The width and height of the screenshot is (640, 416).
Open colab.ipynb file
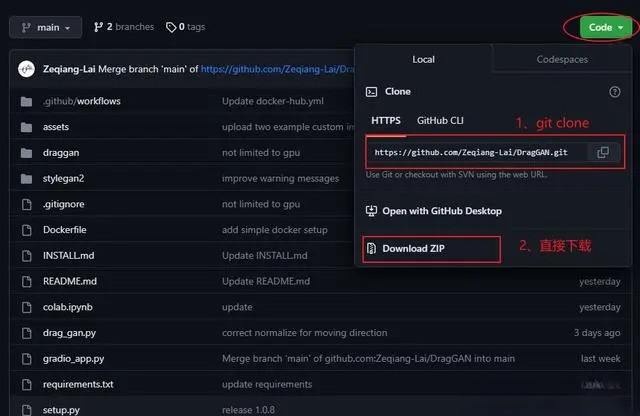tap(68, 307)
